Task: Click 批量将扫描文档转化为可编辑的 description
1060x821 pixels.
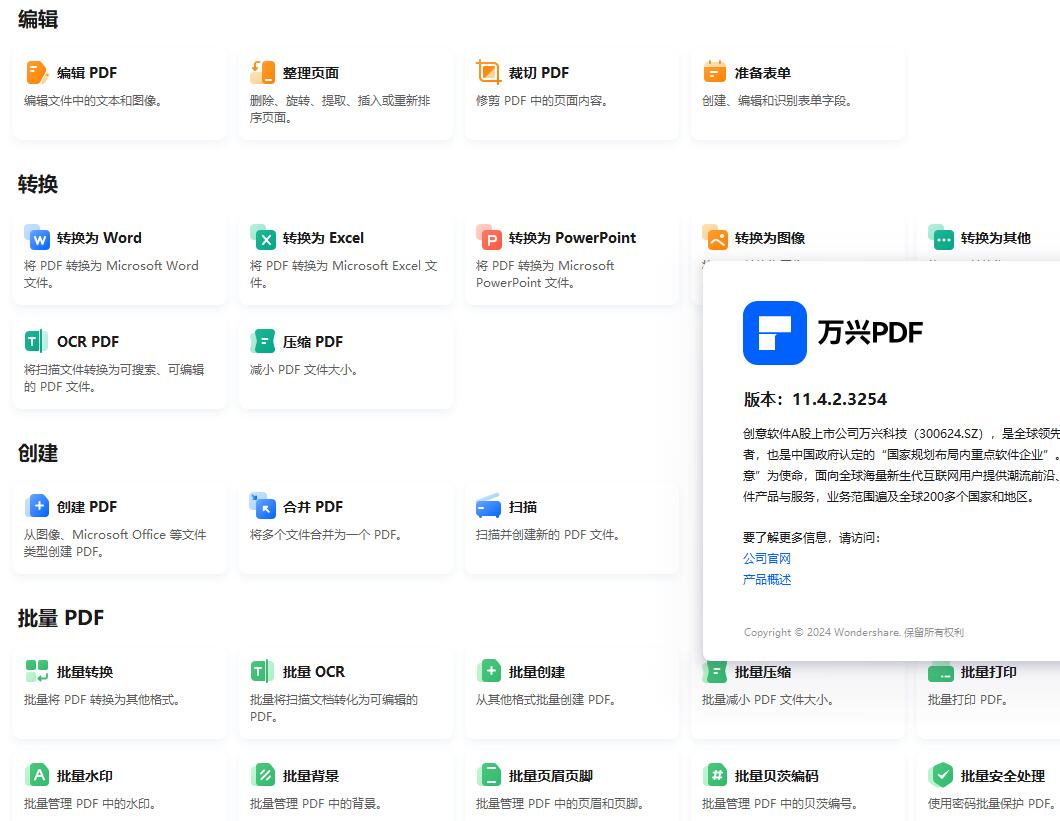Action: [334, 708]
